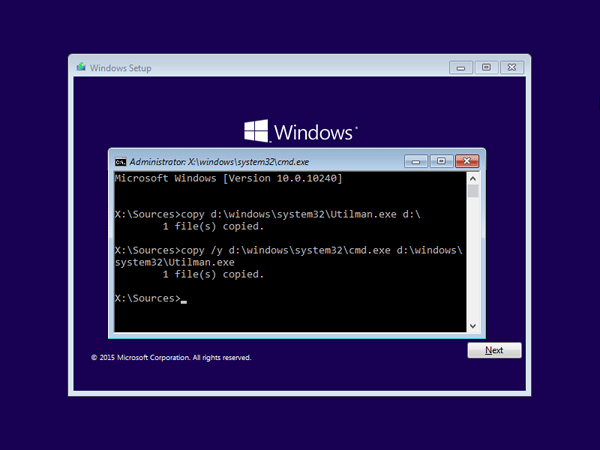
Task: Click the empty scrollbar track below thumb
Action: tap(473, 260)
